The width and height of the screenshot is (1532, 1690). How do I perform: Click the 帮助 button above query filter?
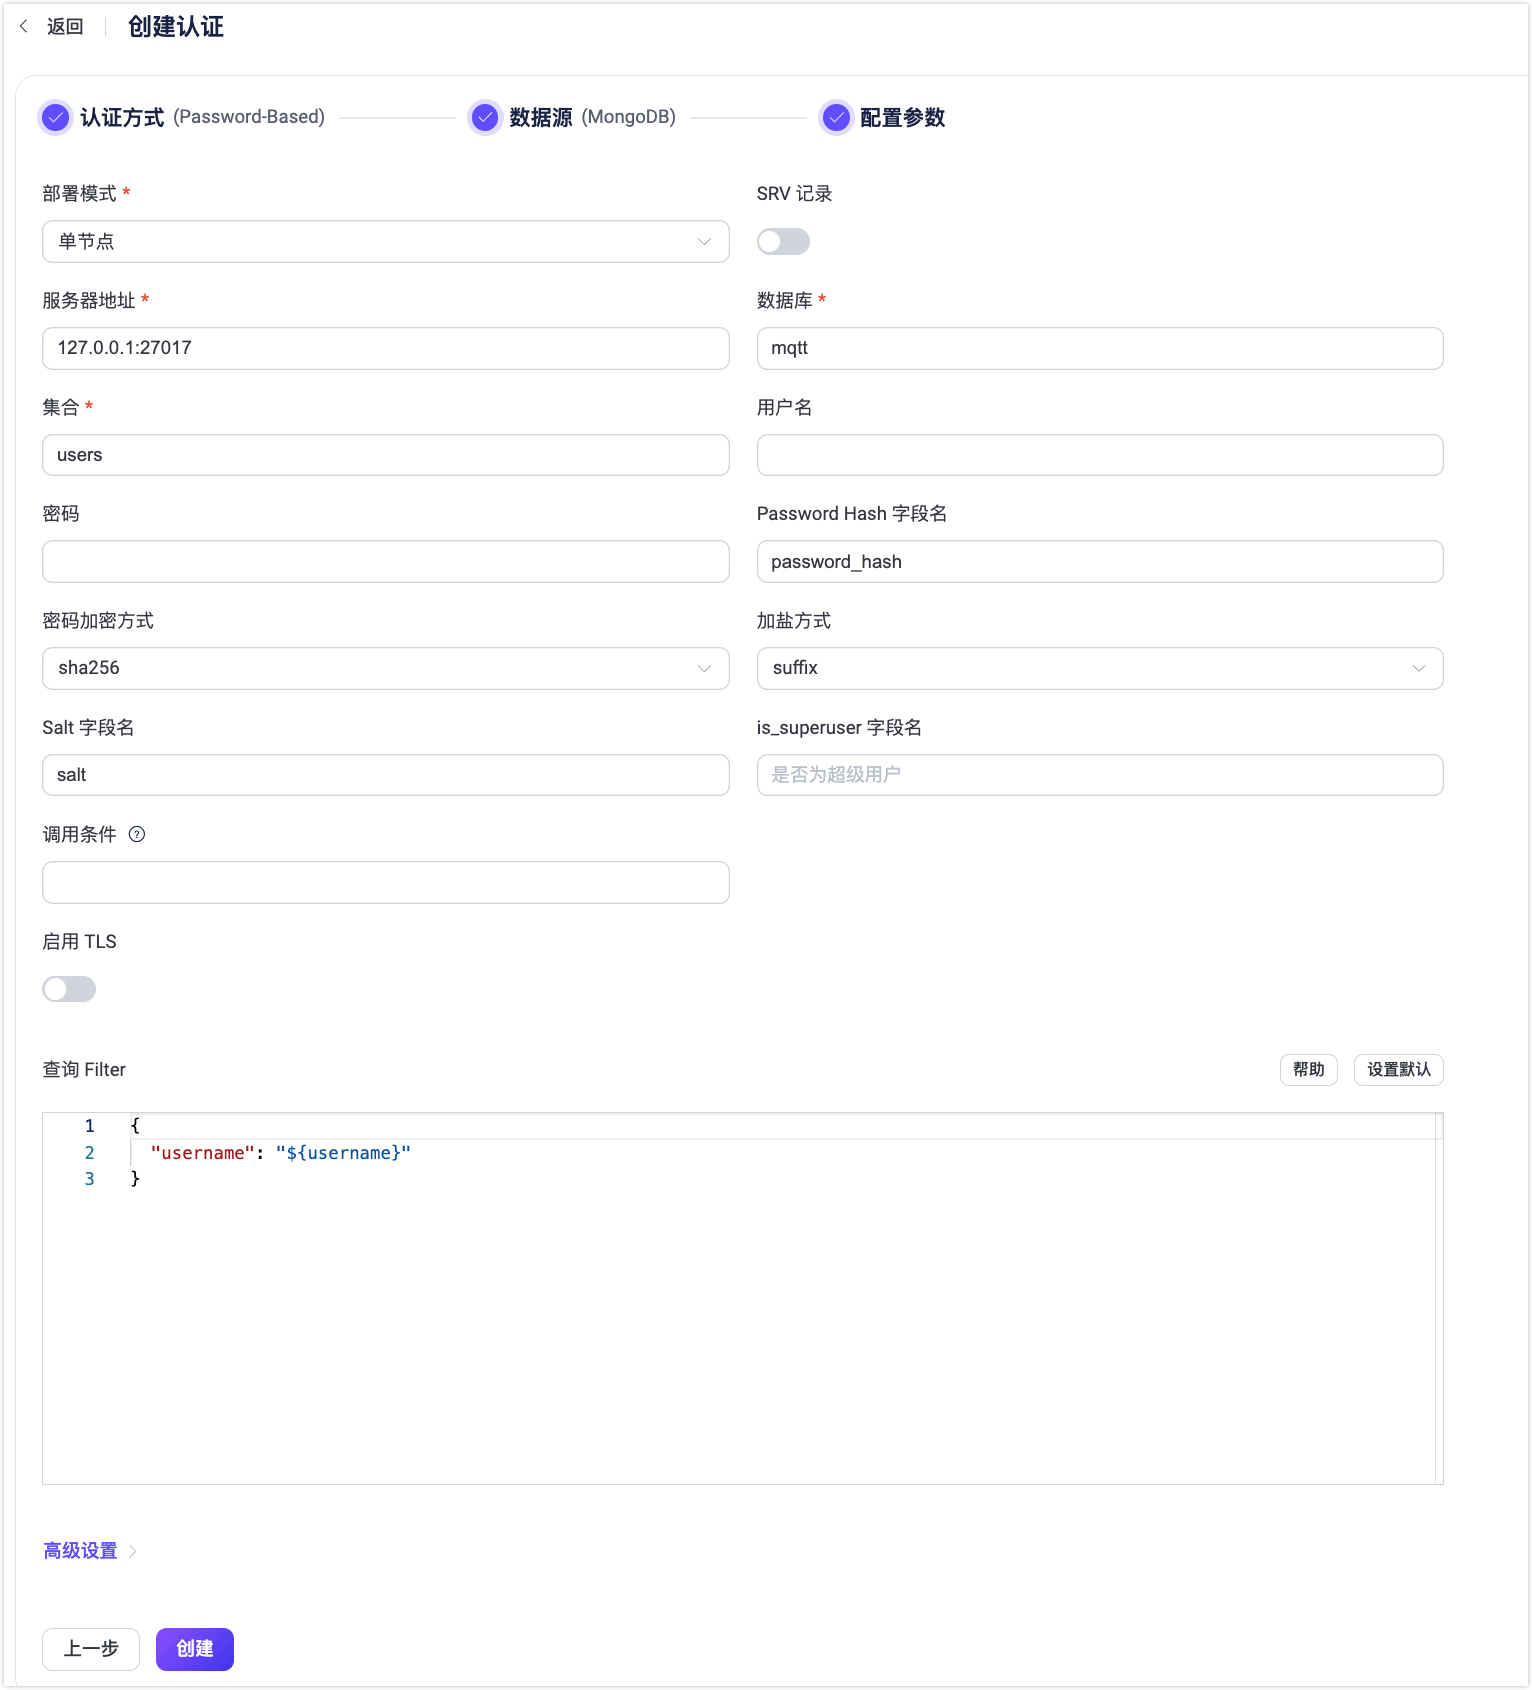tap(1308, 1070)
